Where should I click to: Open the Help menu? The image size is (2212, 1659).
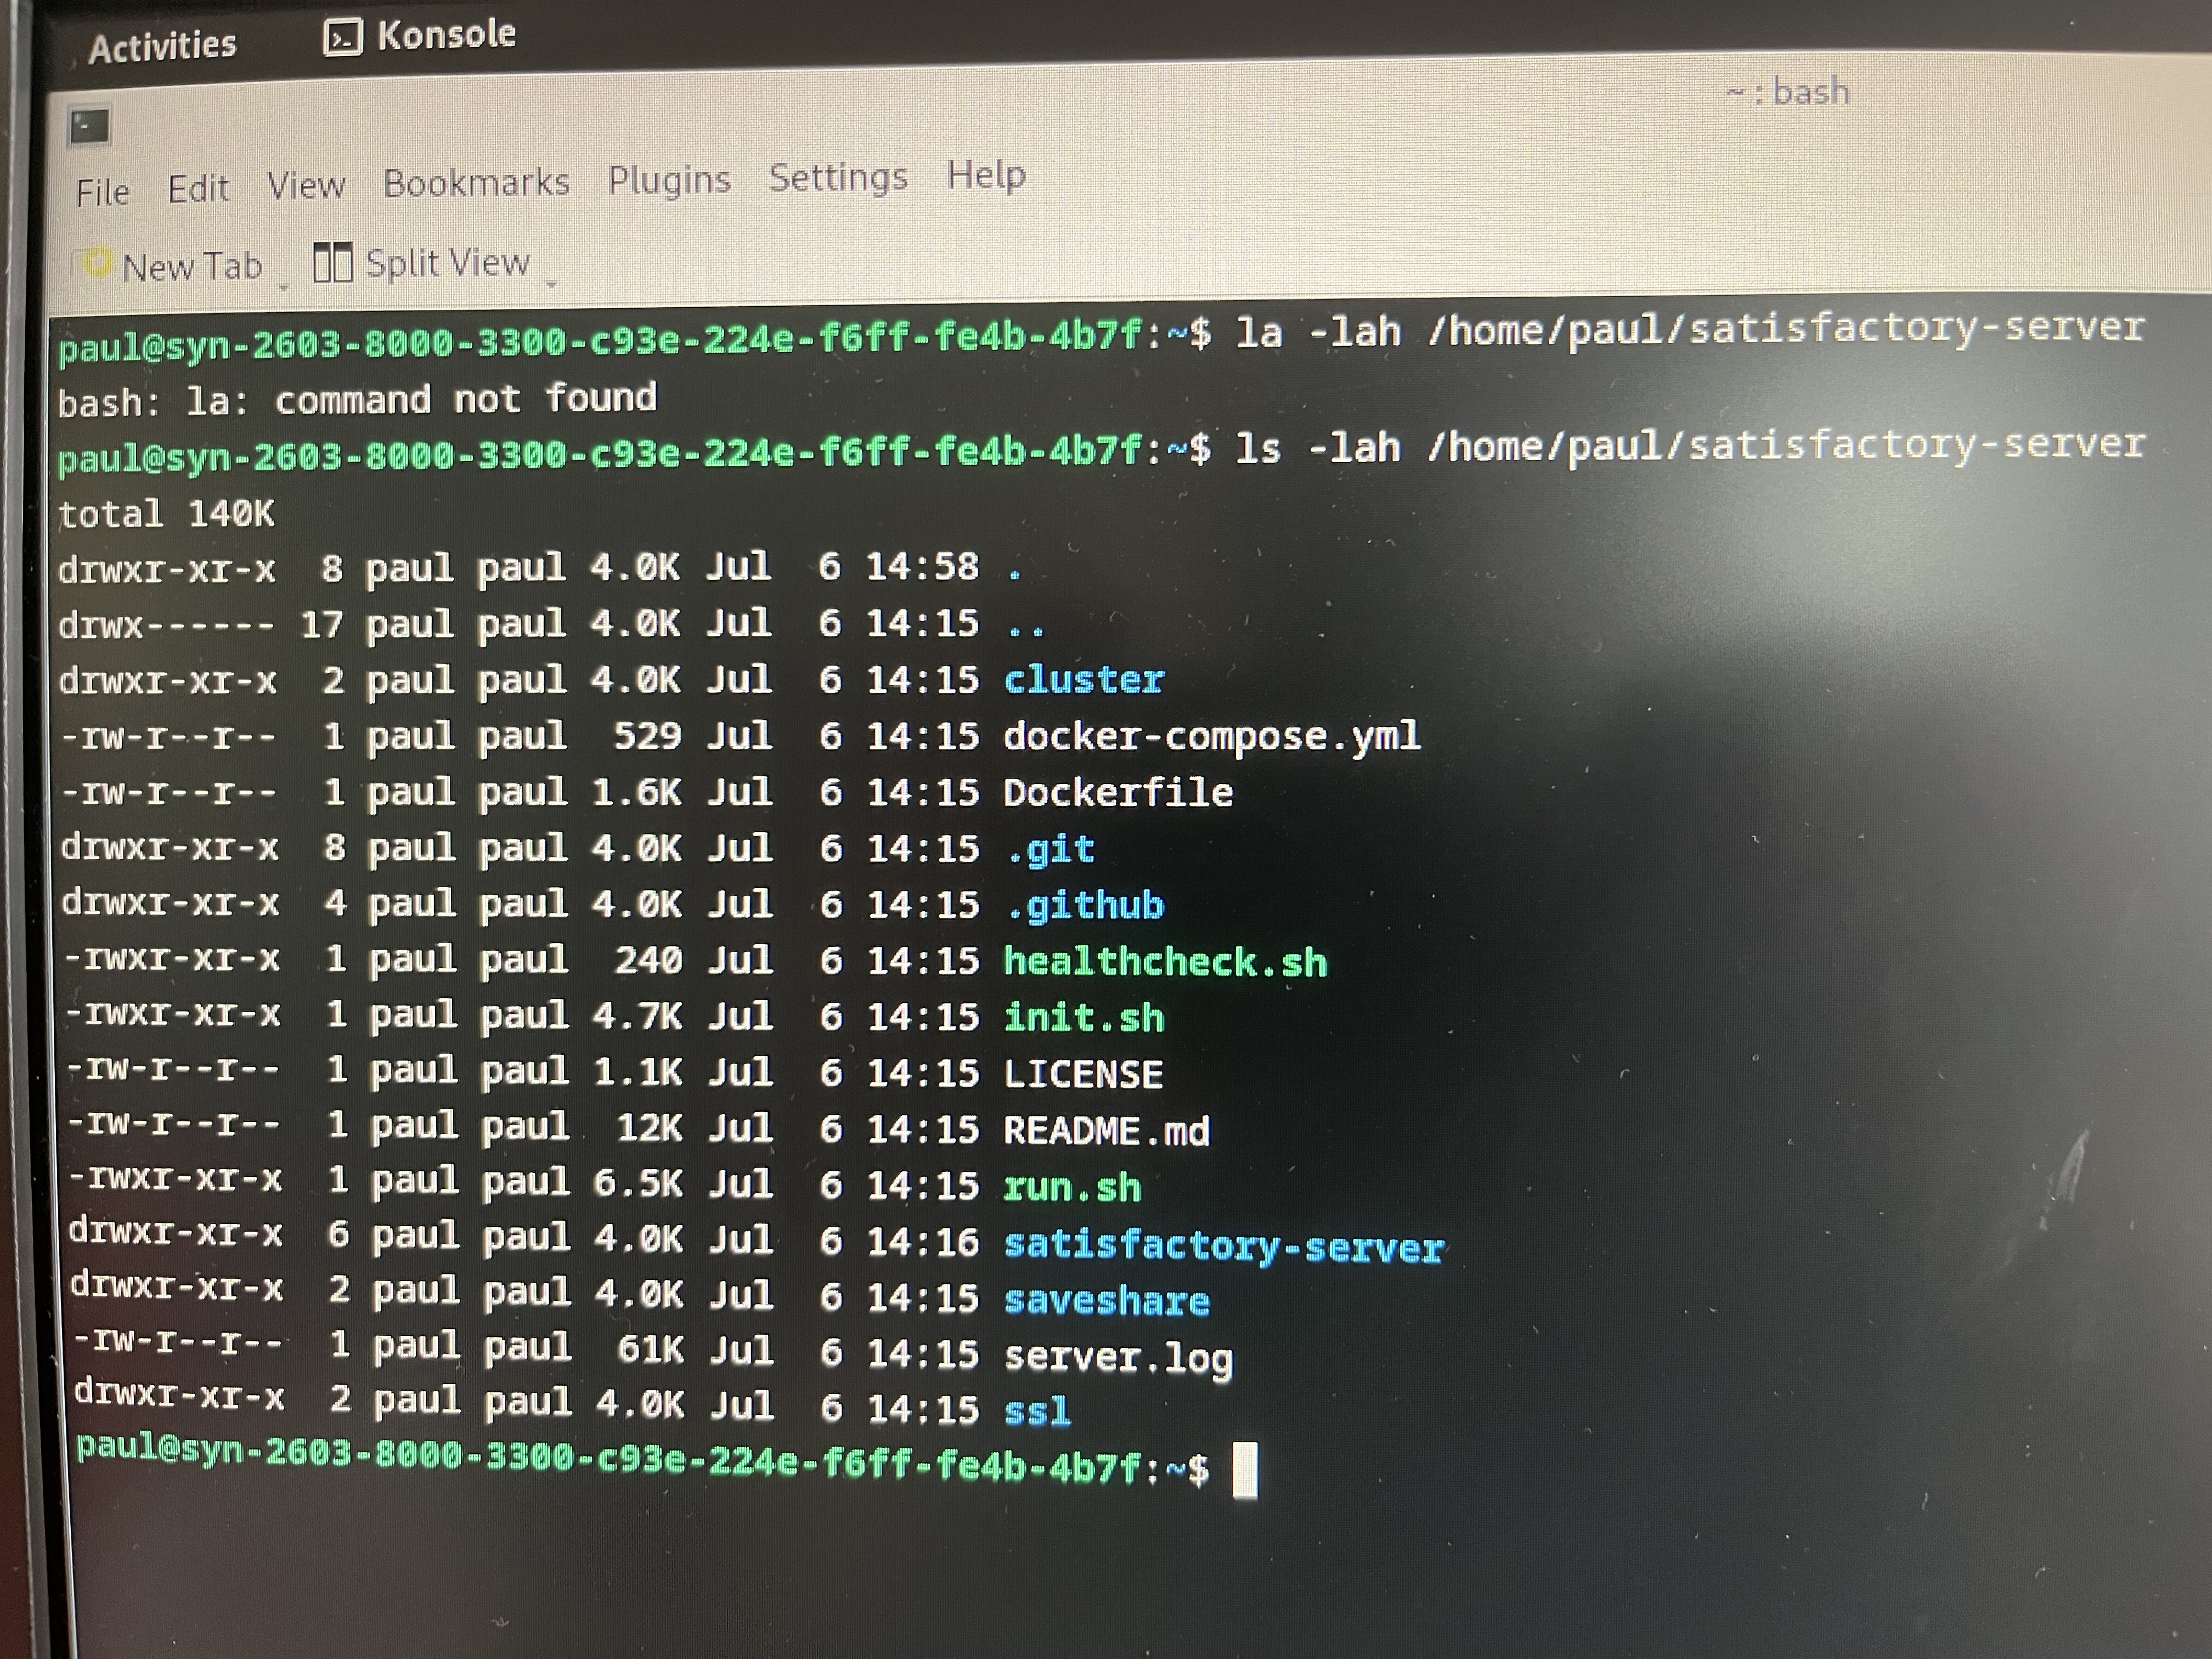click(986, 176)
